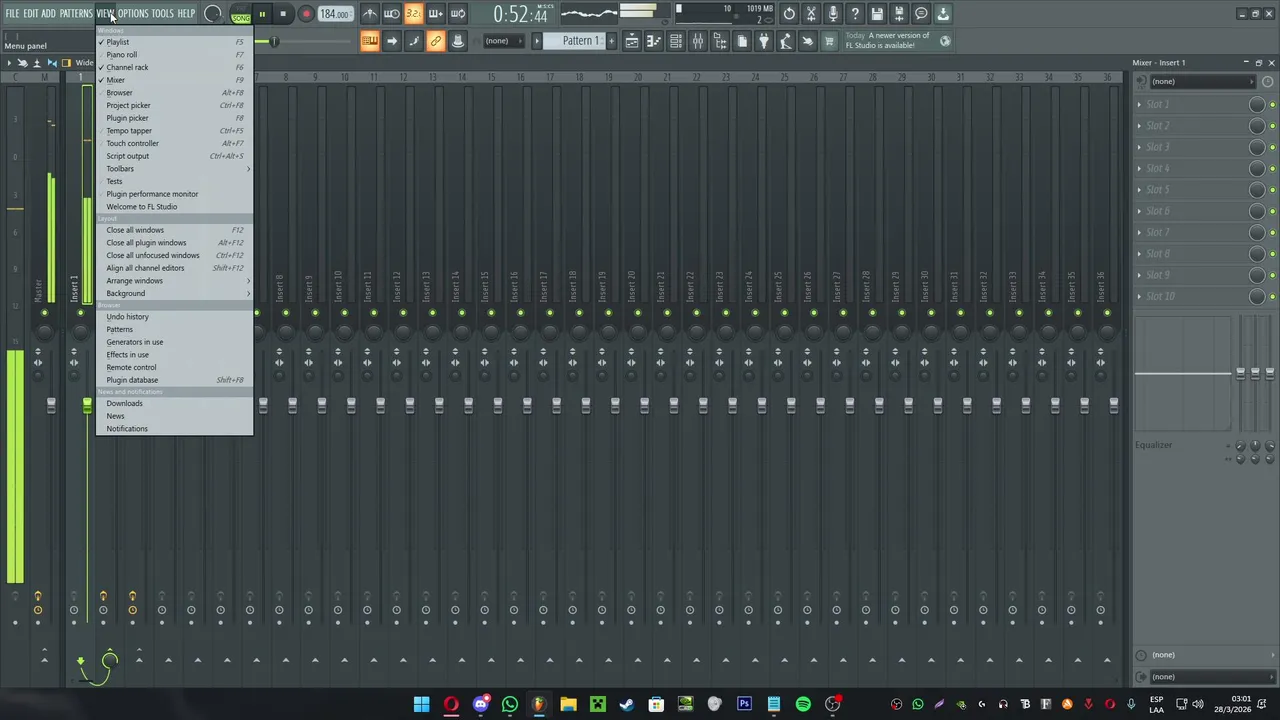The width and height of the screenshot is (1280, 720).
Task: Click the save project floppy icon
Action: coord(877,14)
